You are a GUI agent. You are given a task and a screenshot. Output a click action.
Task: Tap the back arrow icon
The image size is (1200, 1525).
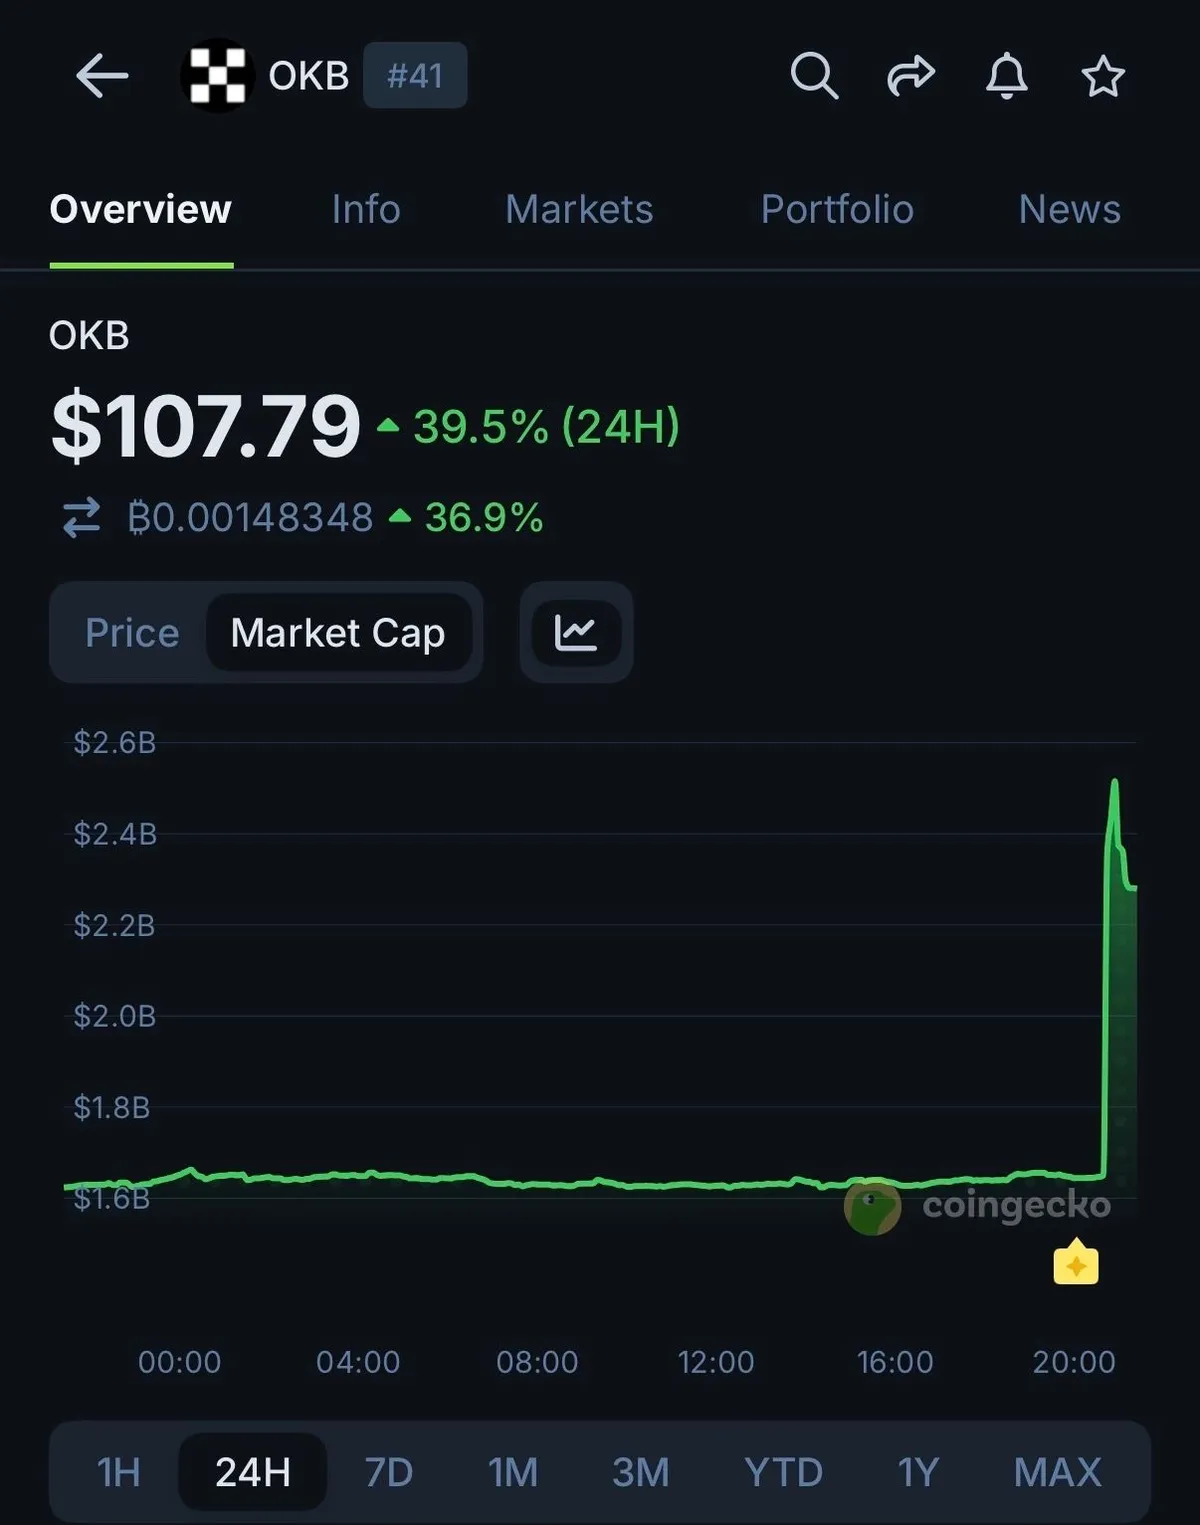pos(102,76)
